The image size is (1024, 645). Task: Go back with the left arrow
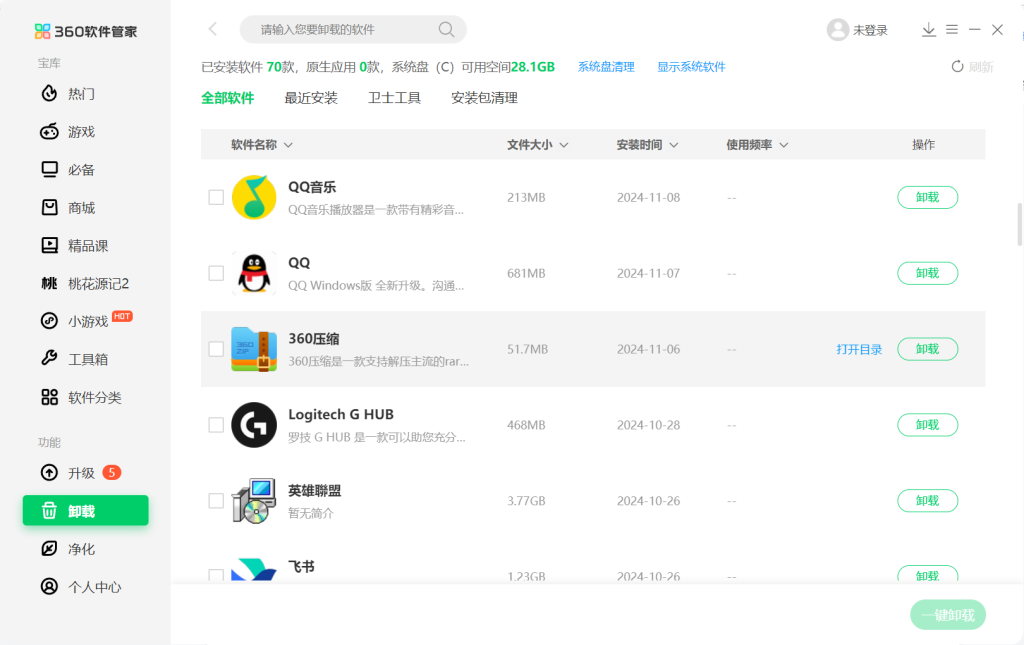point(213,29)
